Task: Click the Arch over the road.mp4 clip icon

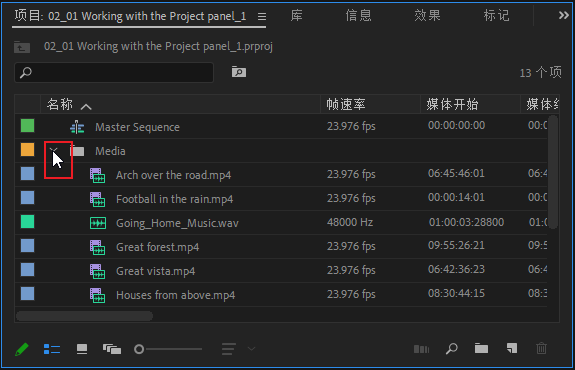Action: pos(98,175)
